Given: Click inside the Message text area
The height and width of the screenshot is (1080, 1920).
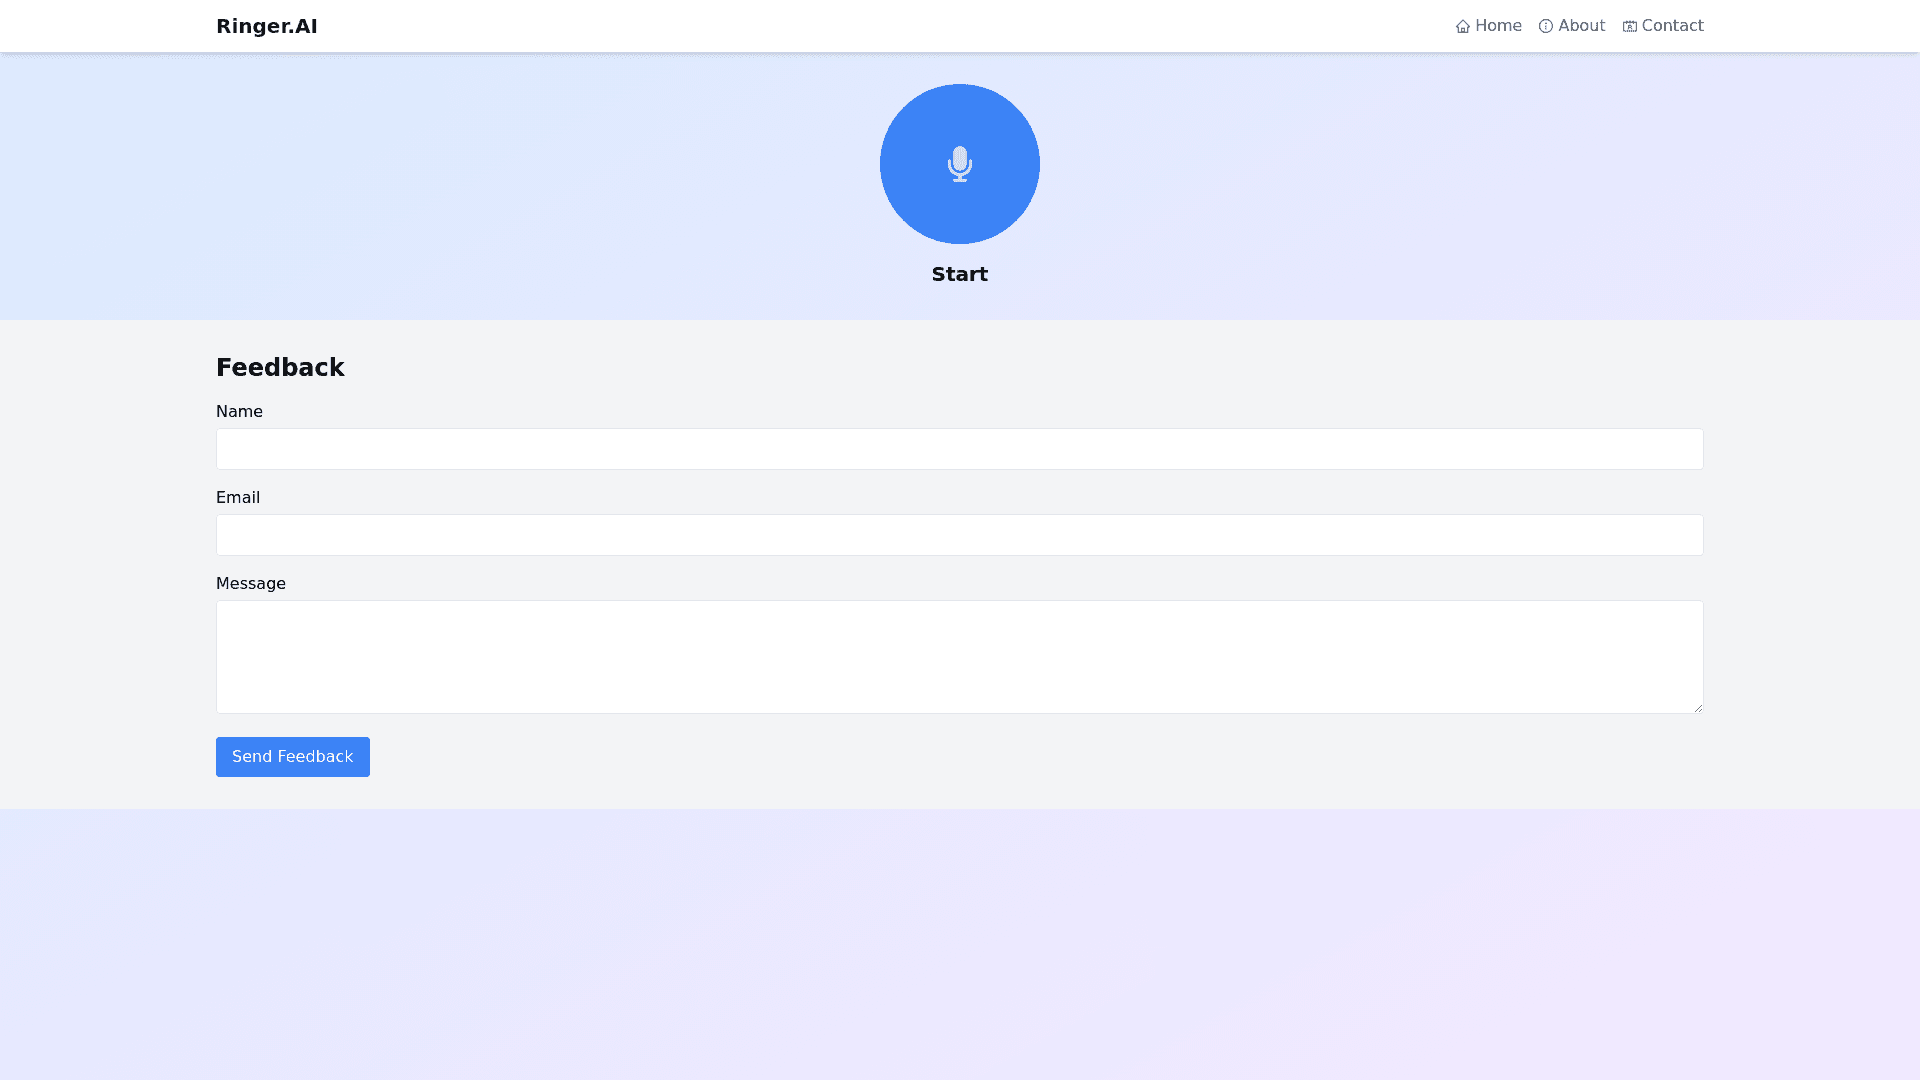Looking at the screenshot, I should point(959,656).
